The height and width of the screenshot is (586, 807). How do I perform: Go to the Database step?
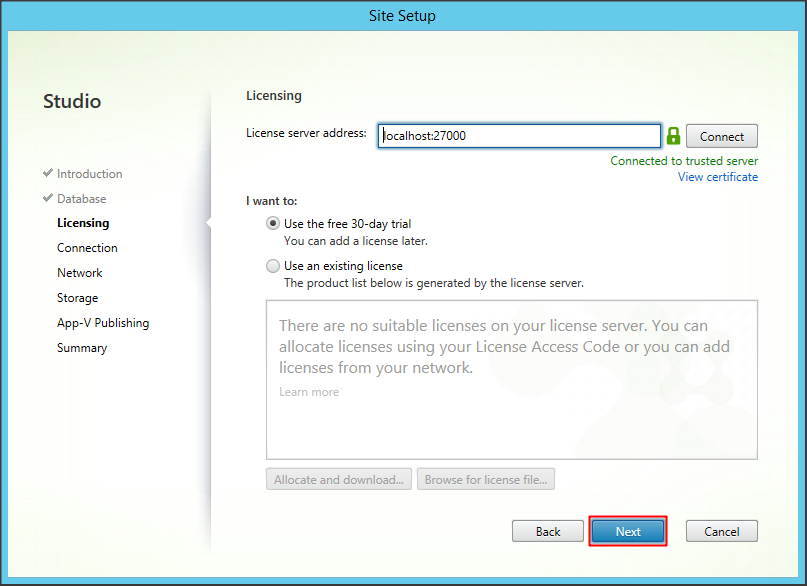81,199
